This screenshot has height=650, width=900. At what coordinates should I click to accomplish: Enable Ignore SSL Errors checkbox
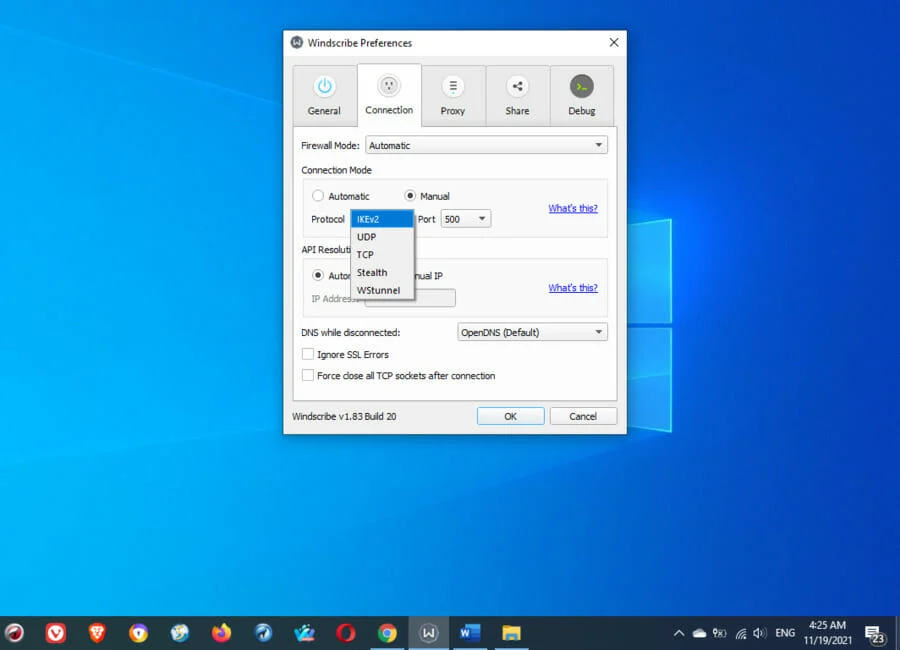point(308,354)
